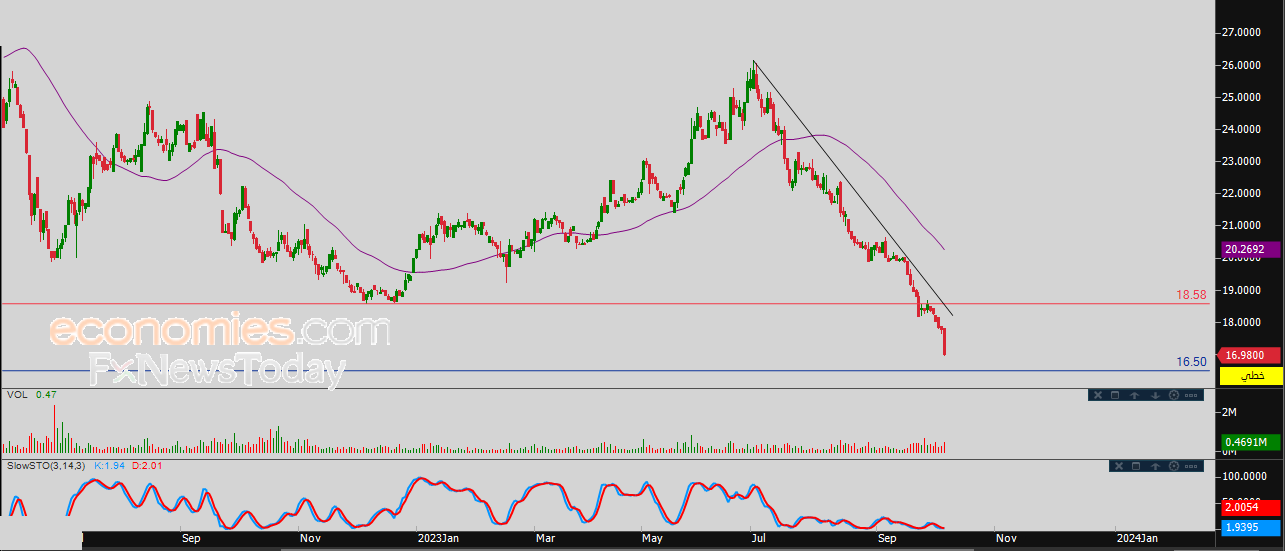Screen dimensions: 1285x551
Task: Close the VOL indicator panel
Action: coord(1098,395)
